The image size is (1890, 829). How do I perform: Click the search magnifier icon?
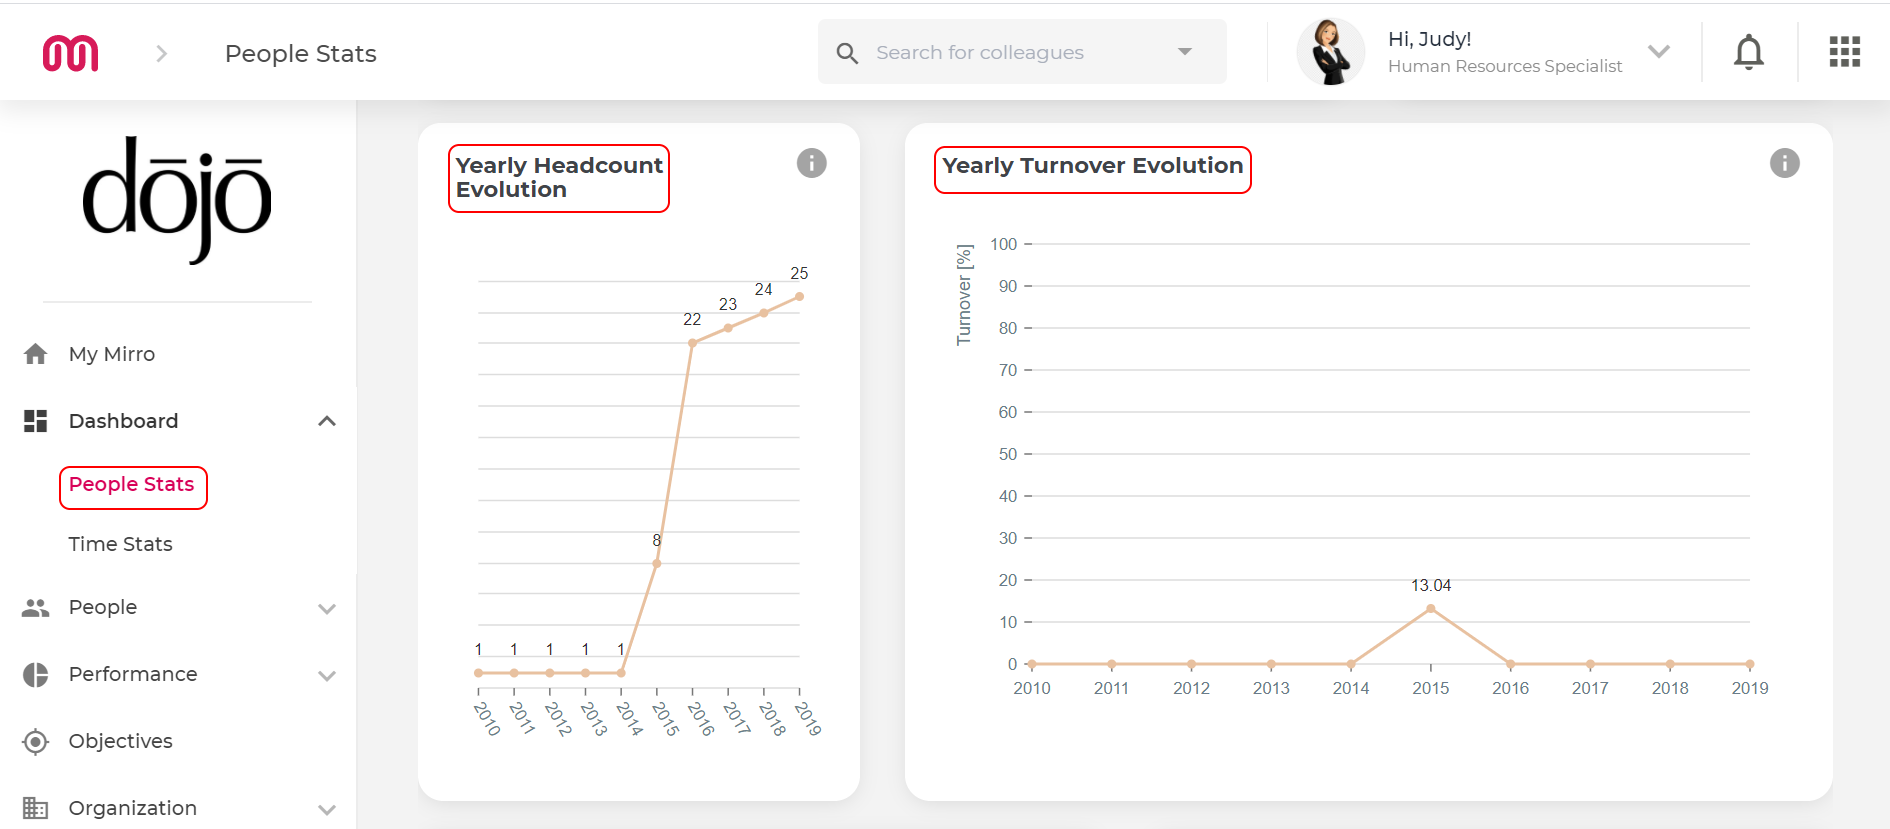pos(847,53)
